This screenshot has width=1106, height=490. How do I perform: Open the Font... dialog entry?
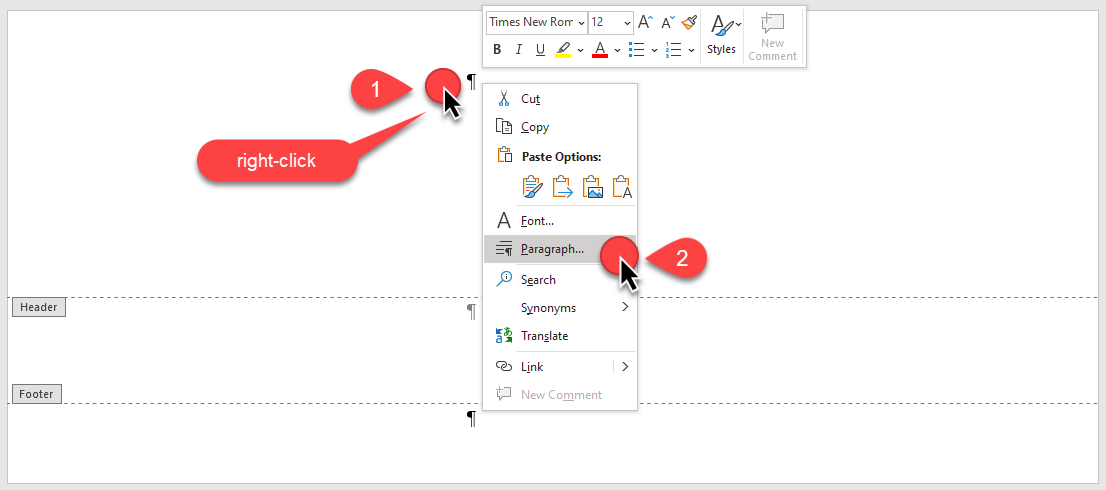[x=560, y=221]
